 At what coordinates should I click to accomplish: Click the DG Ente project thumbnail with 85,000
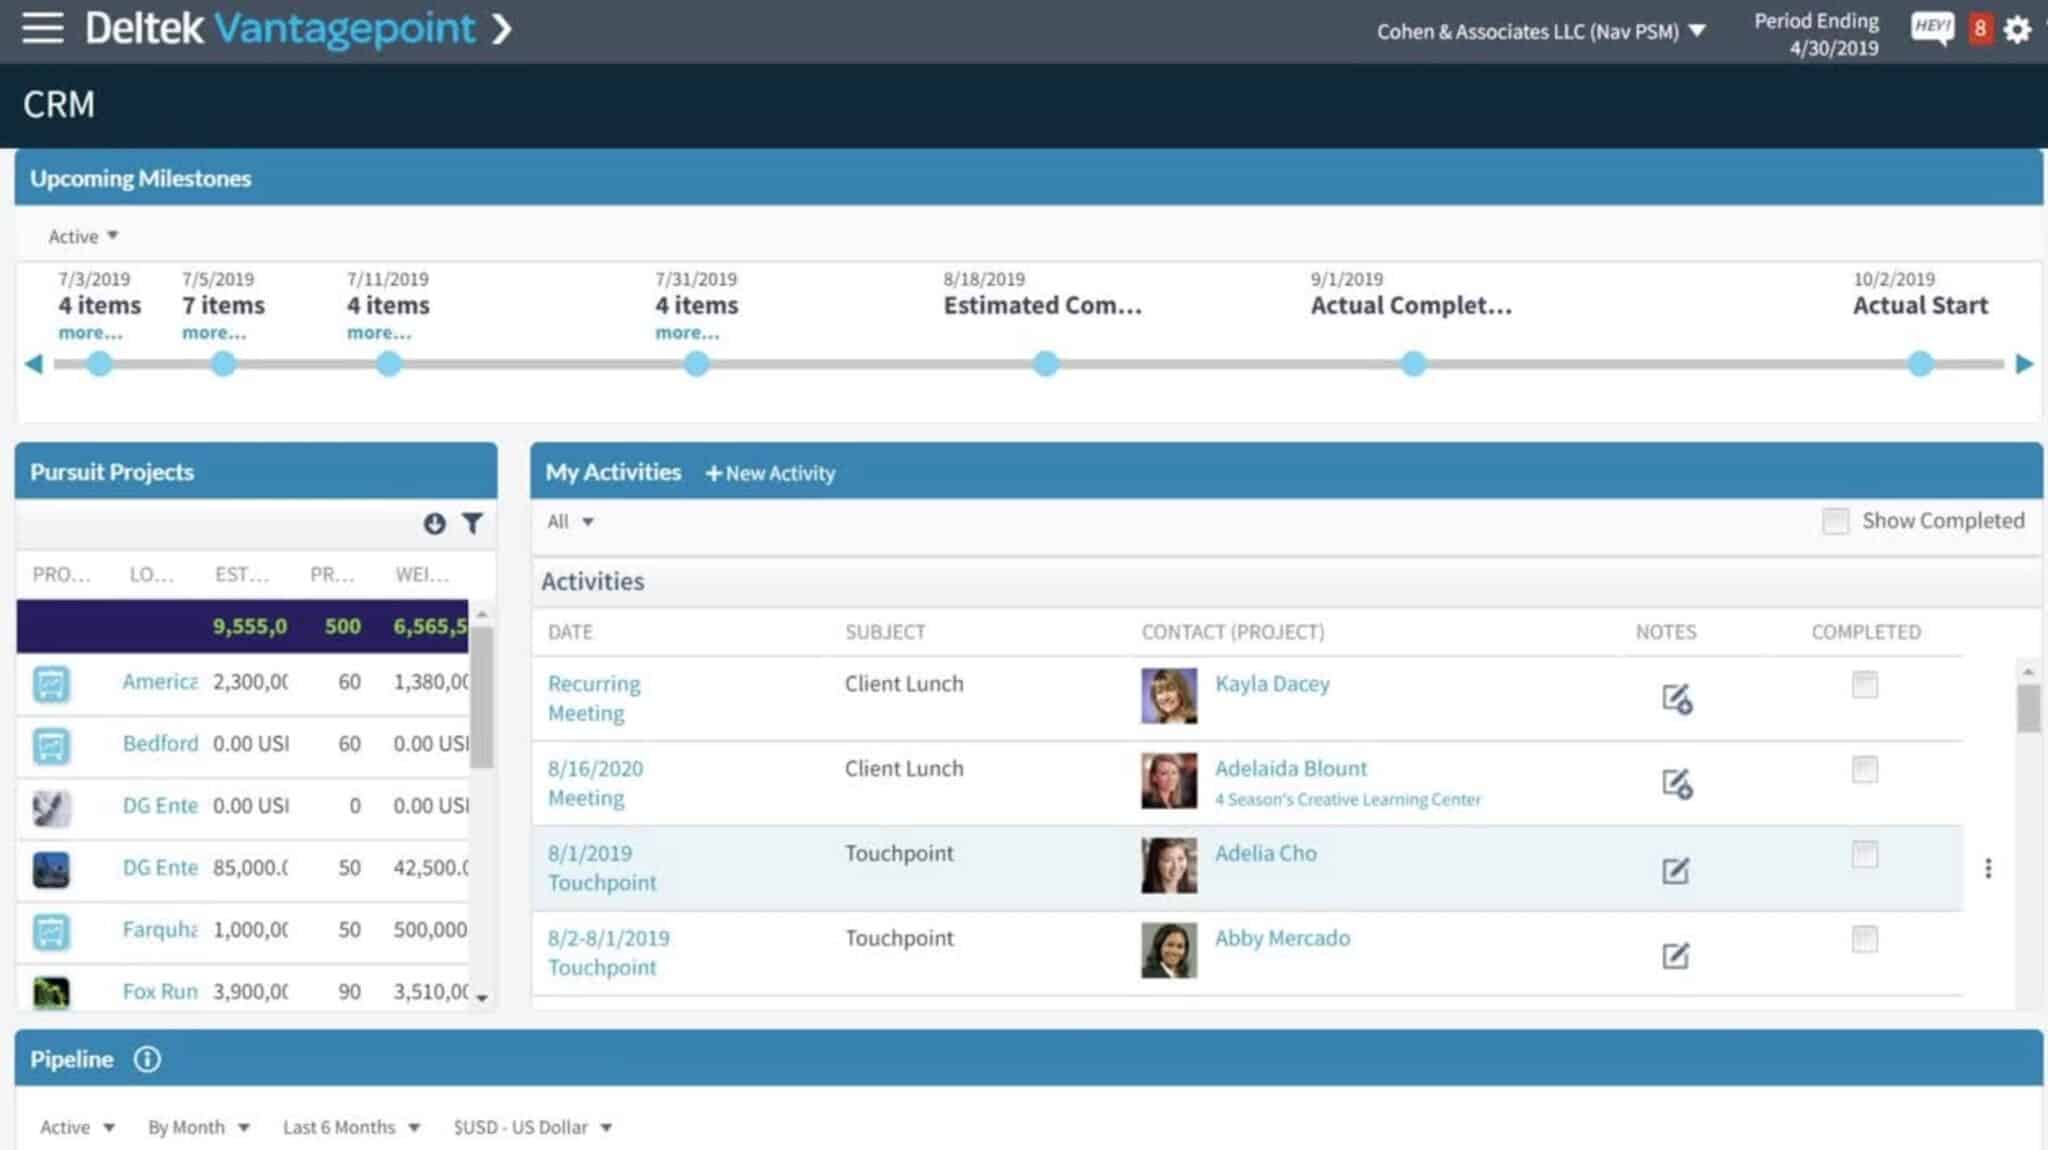pos(51,869)
